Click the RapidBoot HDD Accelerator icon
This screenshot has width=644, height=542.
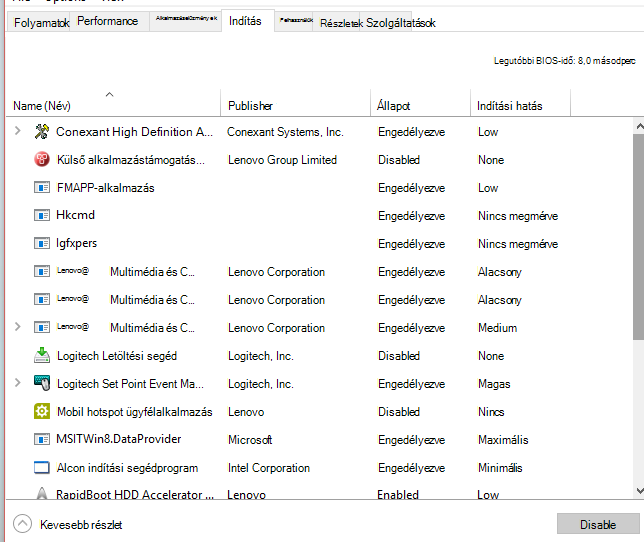click(41, 493)
